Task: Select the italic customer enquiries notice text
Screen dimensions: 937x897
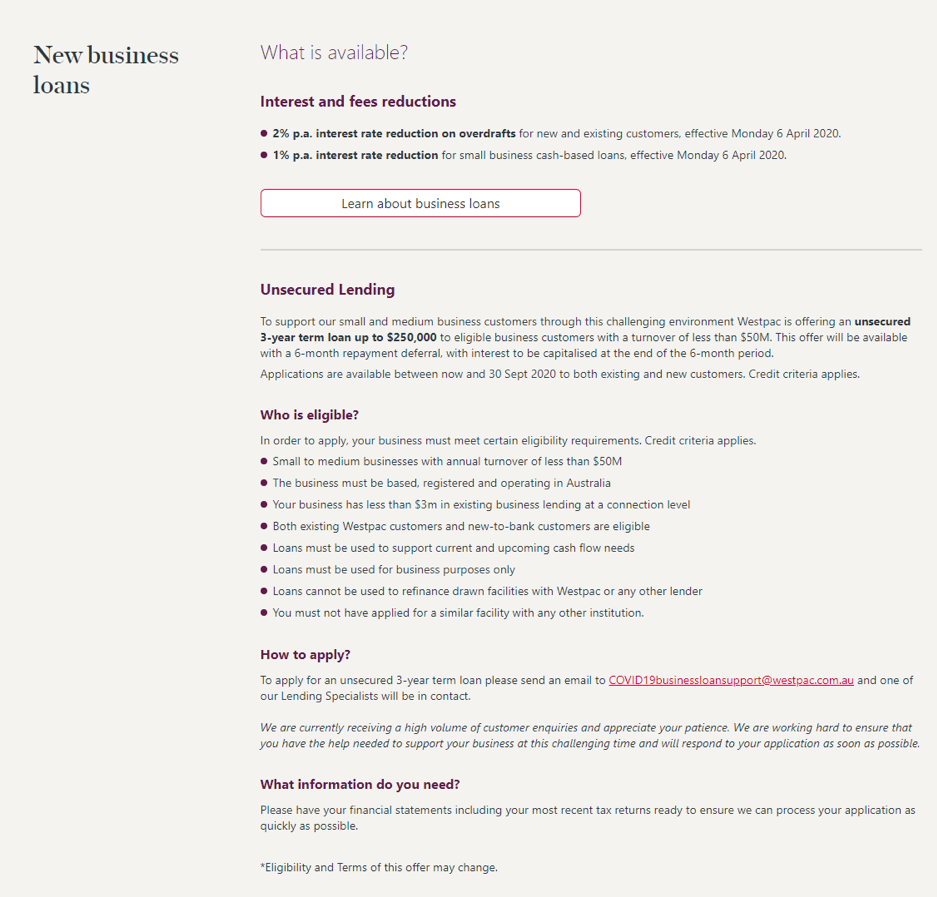Action: pyautogui.click(x=589, y=736)
